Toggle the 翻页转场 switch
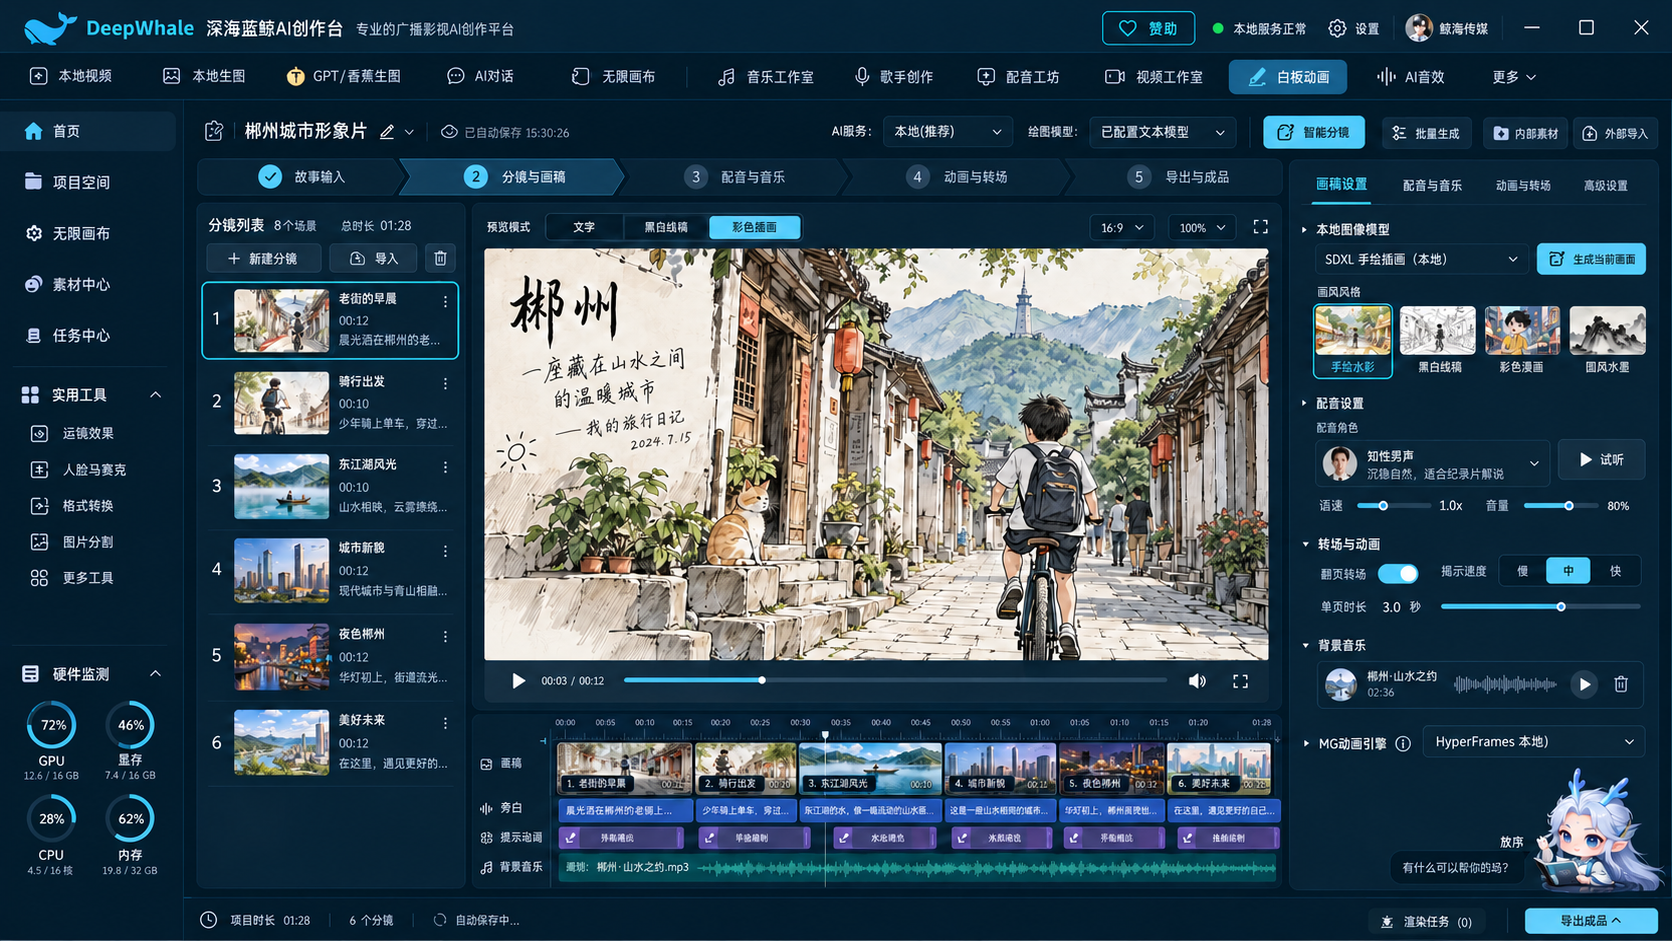This screenshot has width=1672, height=941. pos(1398,573)
